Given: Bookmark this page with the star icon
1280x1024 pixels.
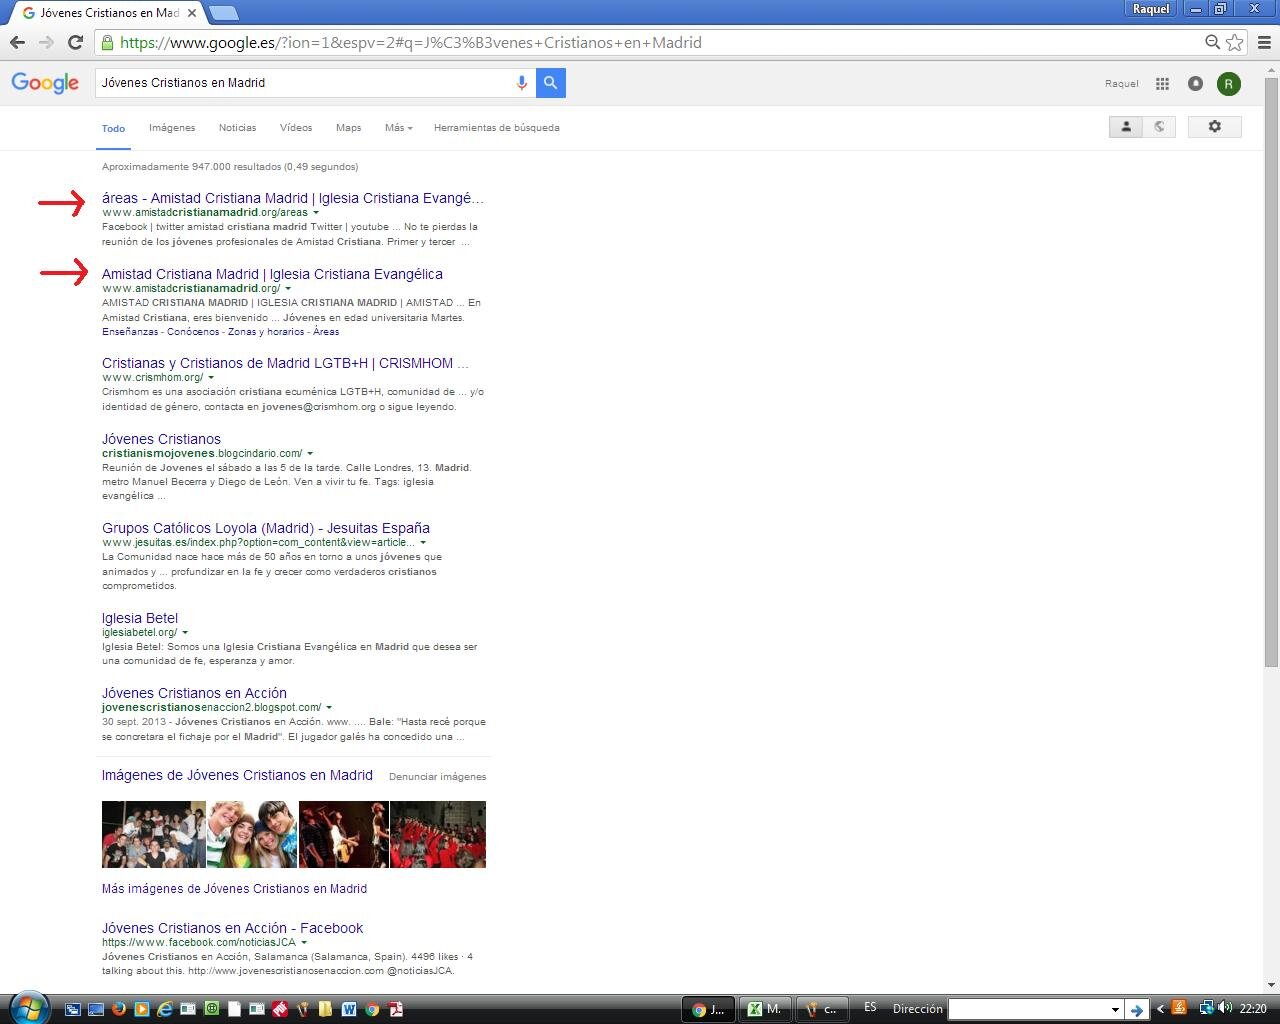Looking at the screenshot, I should pos(1235,42).
